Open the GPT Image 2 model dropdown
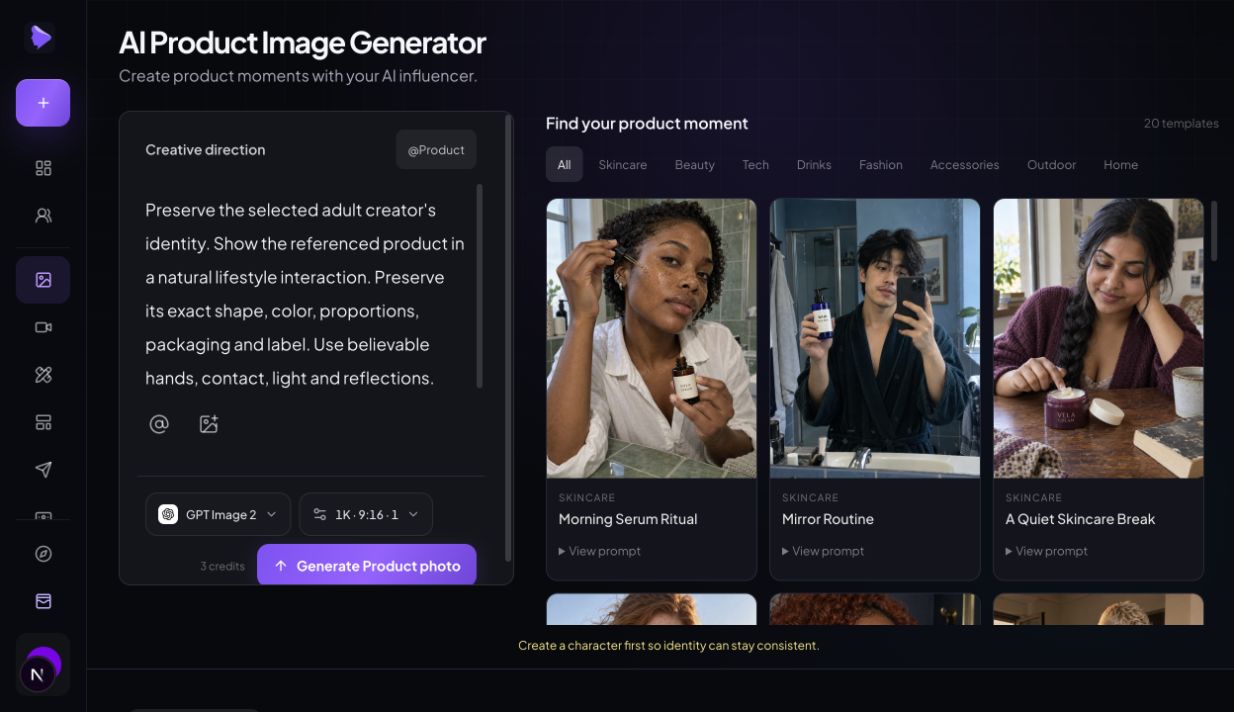The image size is (1234, 712). point(218,514)
